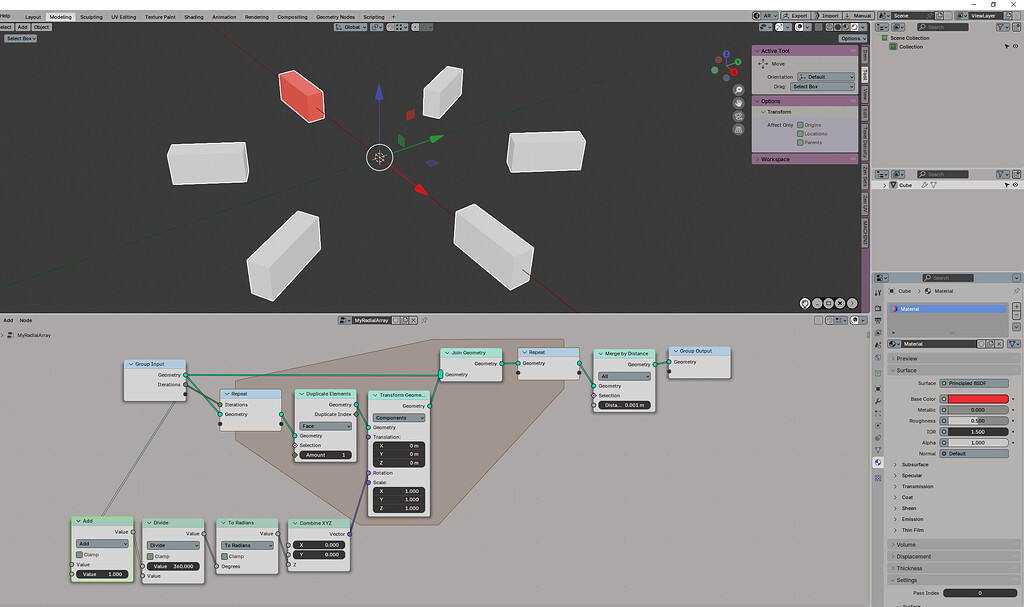Switch to the Geometry Nodes workspace tab

pos(335,16)
